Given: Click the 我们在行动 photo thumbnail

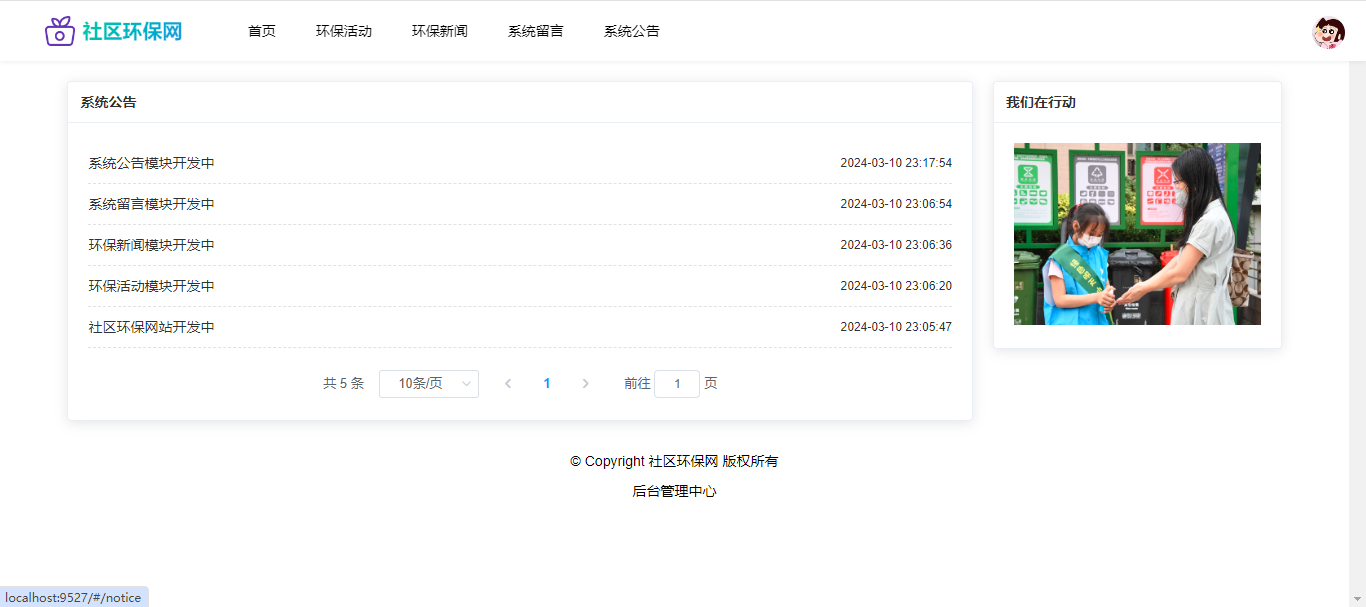Looking at the screenshot, I should coord(1137,234).
